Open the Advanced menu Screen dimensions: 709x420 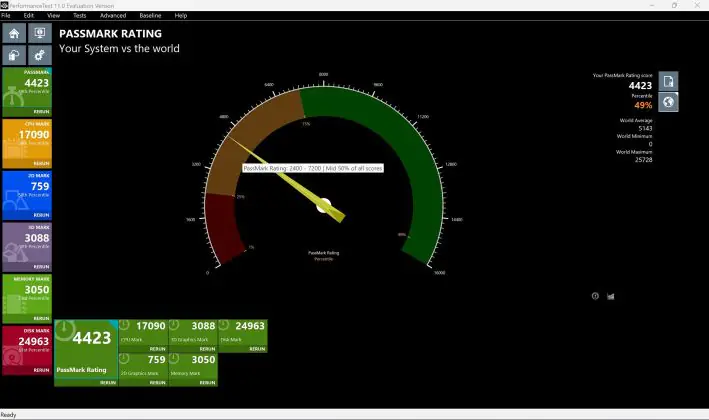(113, 15)
